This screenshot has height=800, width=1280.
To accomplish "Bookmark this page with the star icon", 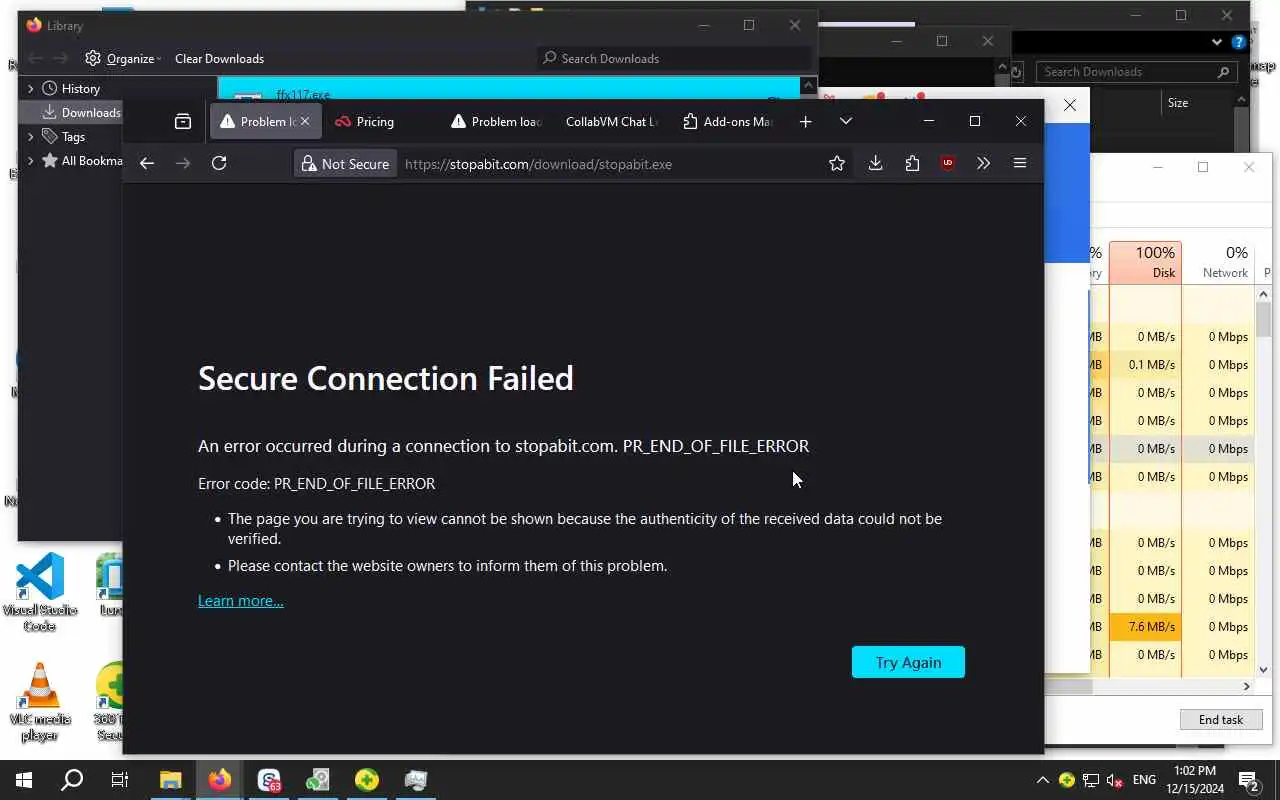I will coord(837,164).
